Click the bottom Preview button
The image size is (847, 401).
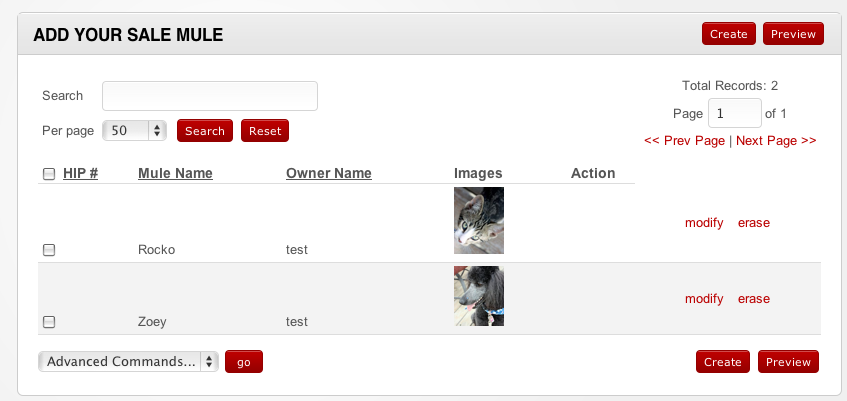(x=788, y=362)
